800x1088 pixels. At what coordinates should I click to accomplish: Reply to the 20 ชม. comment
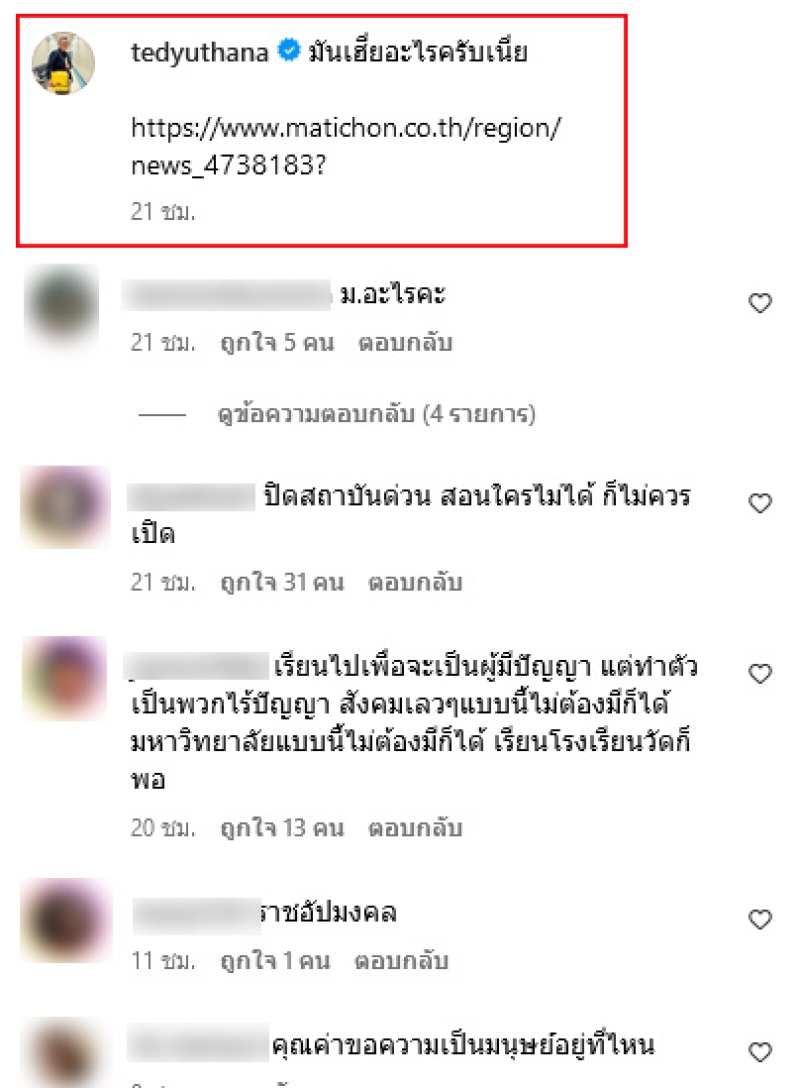[x=415, y=828]
